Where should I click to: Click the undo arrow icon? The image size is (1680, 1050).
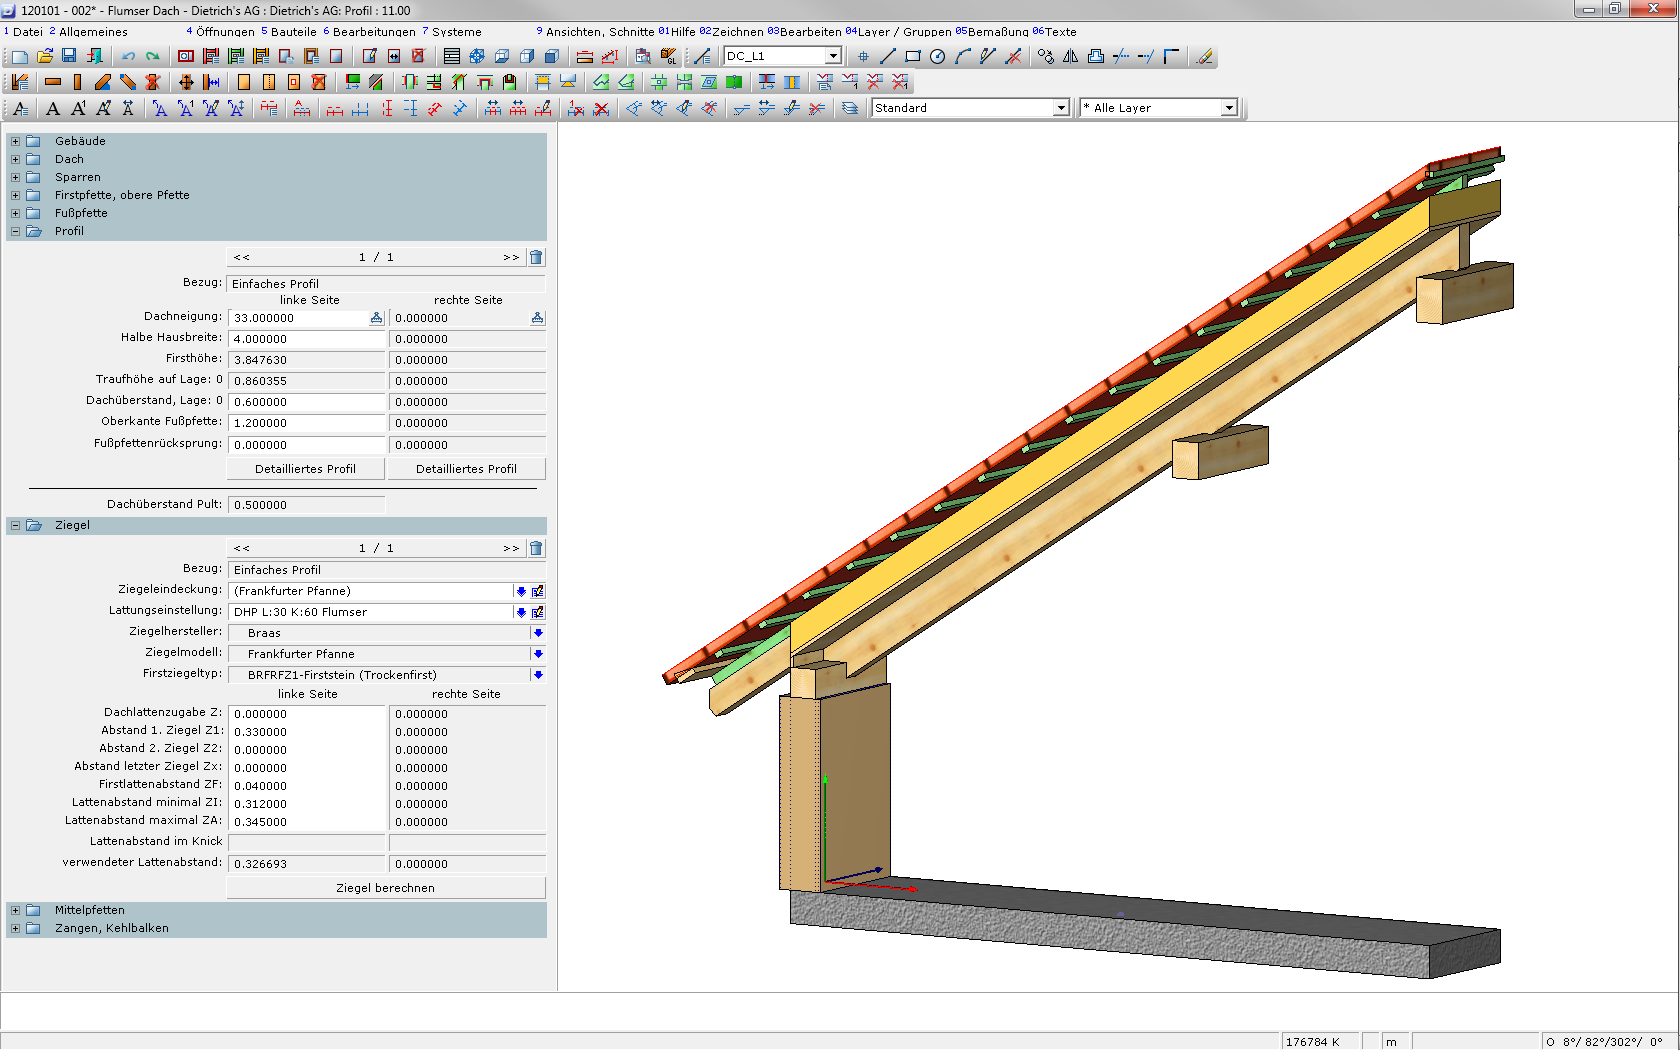pos(129,56)
